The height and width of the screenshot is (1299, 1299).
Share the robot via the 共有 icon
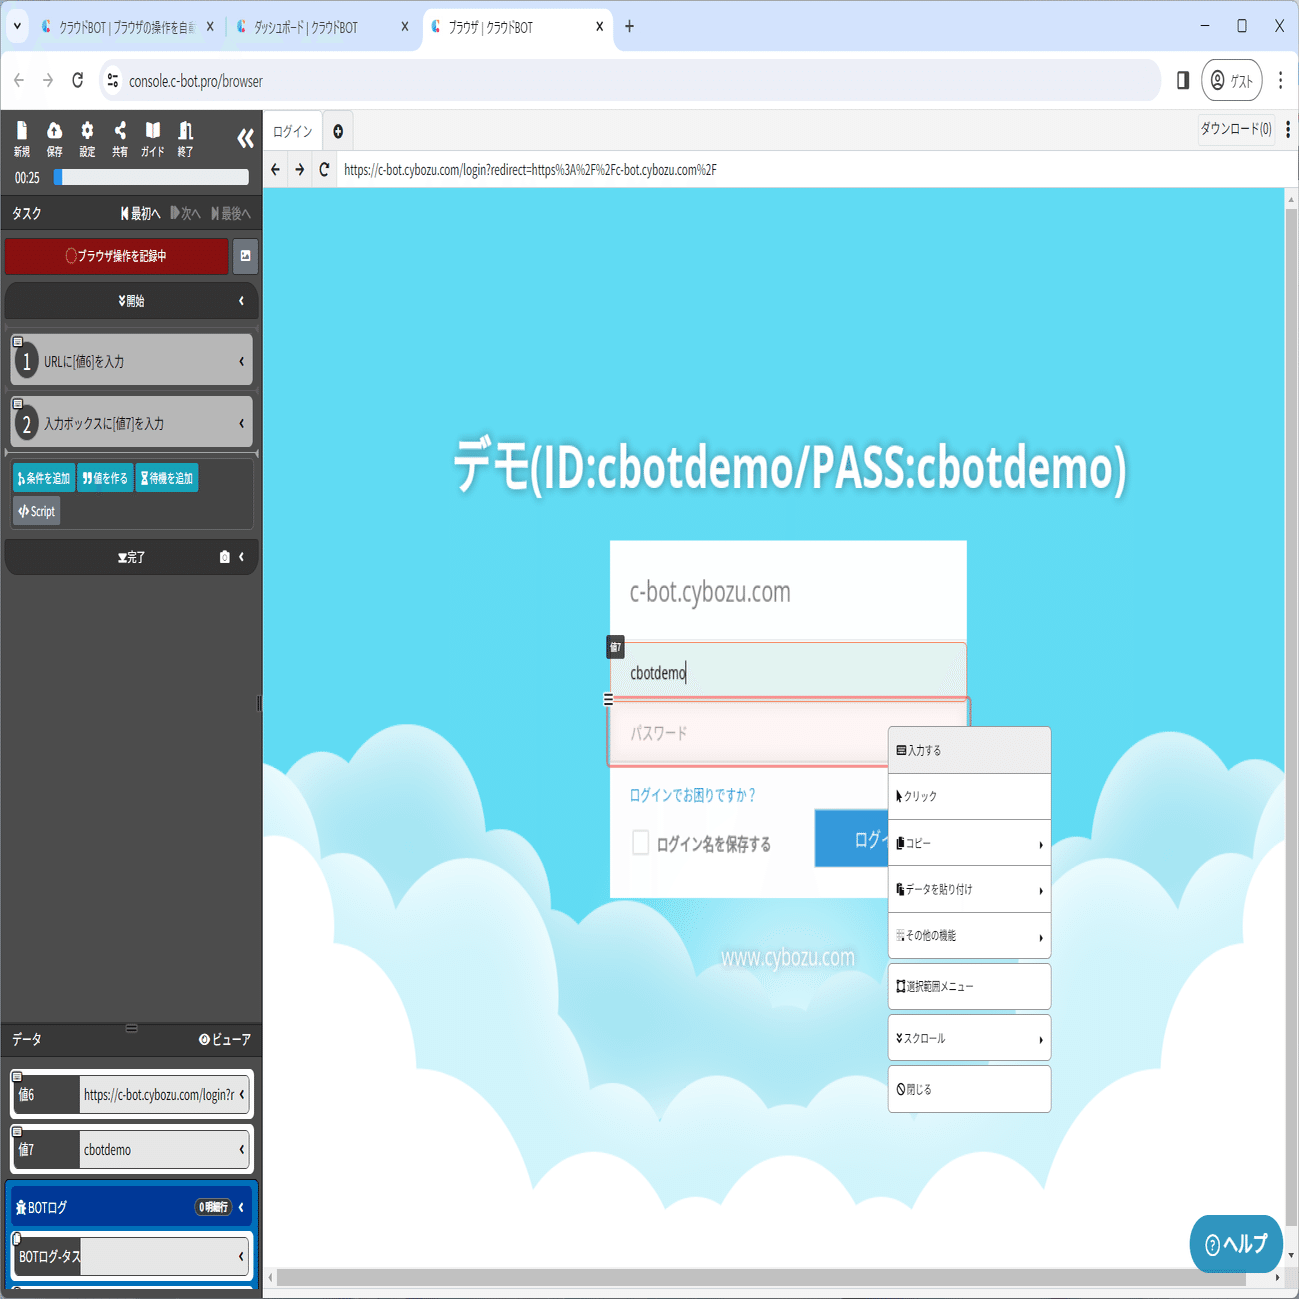tap(119, 137)
